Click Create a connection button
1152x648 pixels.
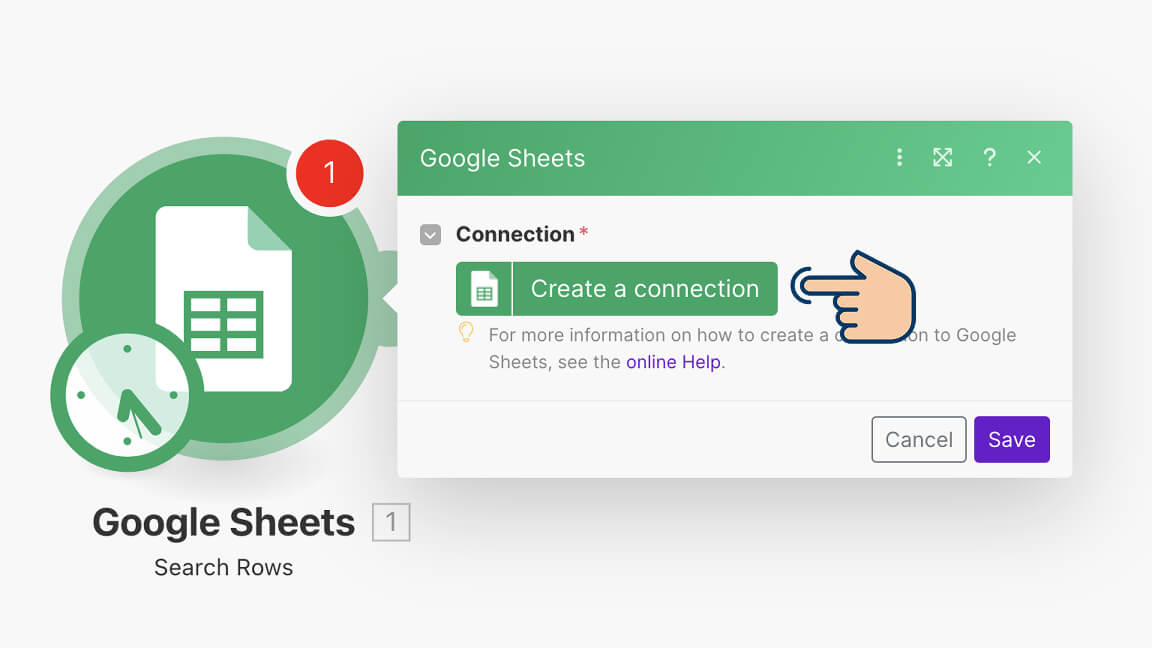[x=616, y=289]
